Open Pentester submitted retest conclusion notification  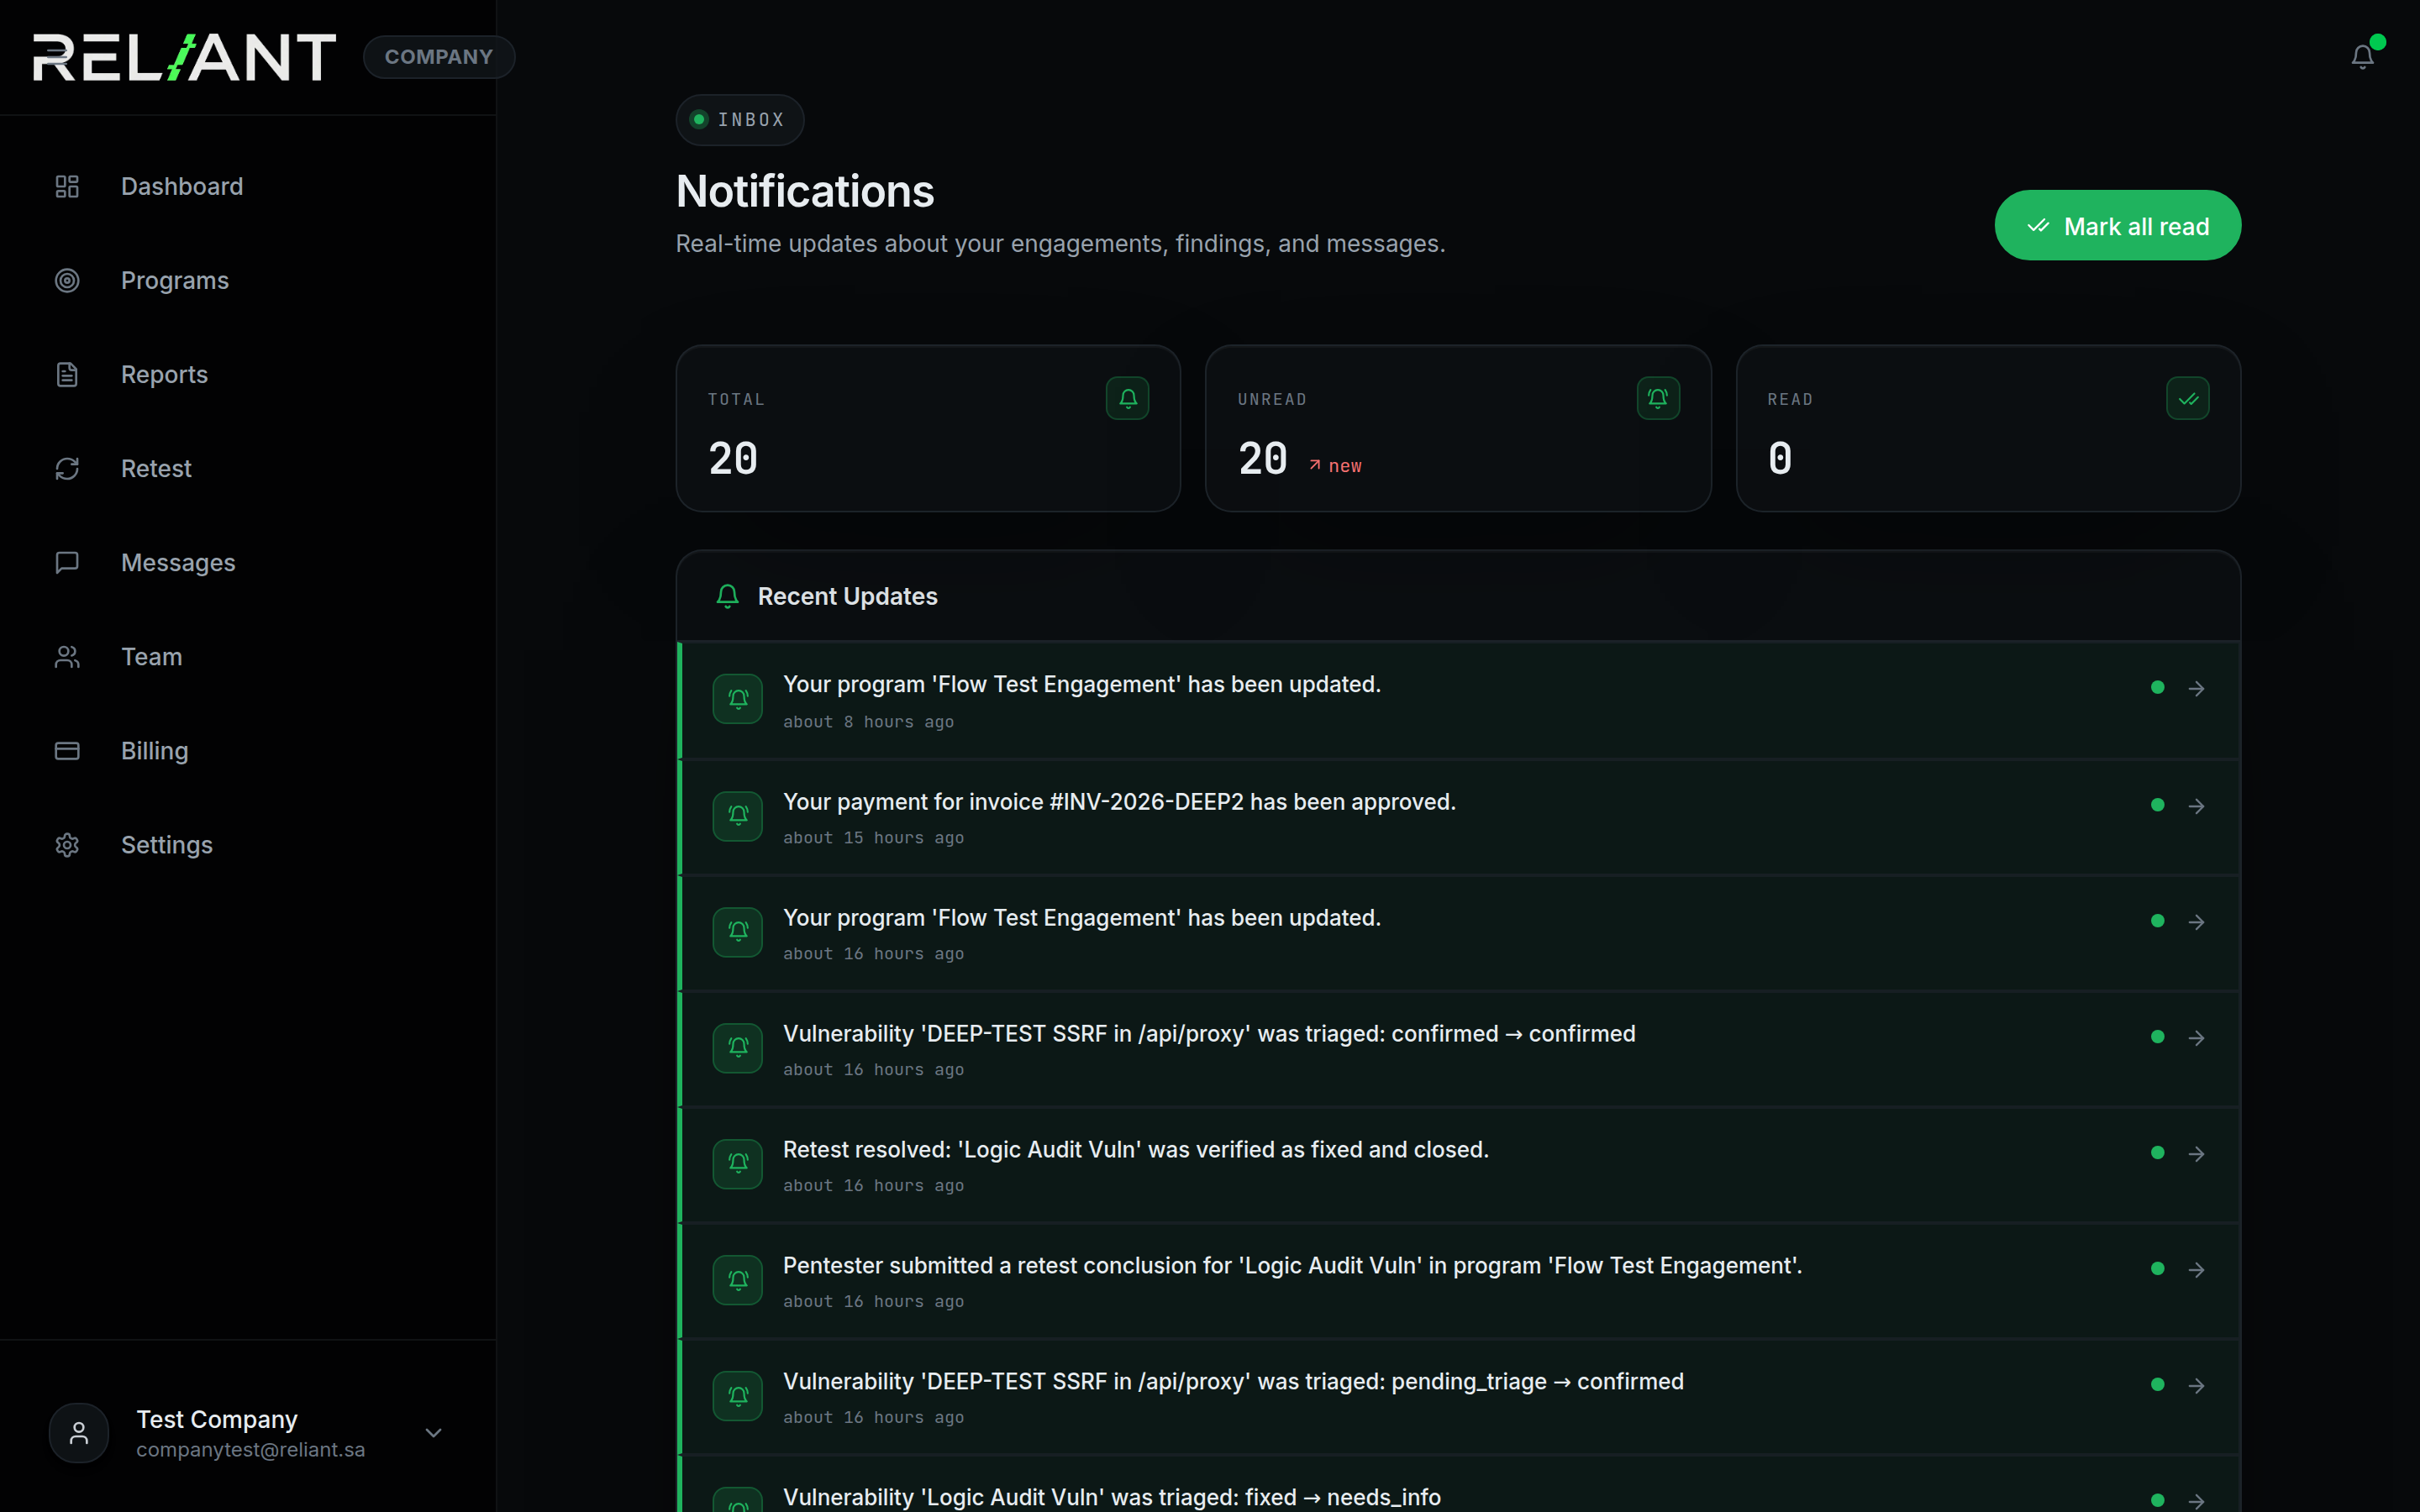coord(1458,1281)
